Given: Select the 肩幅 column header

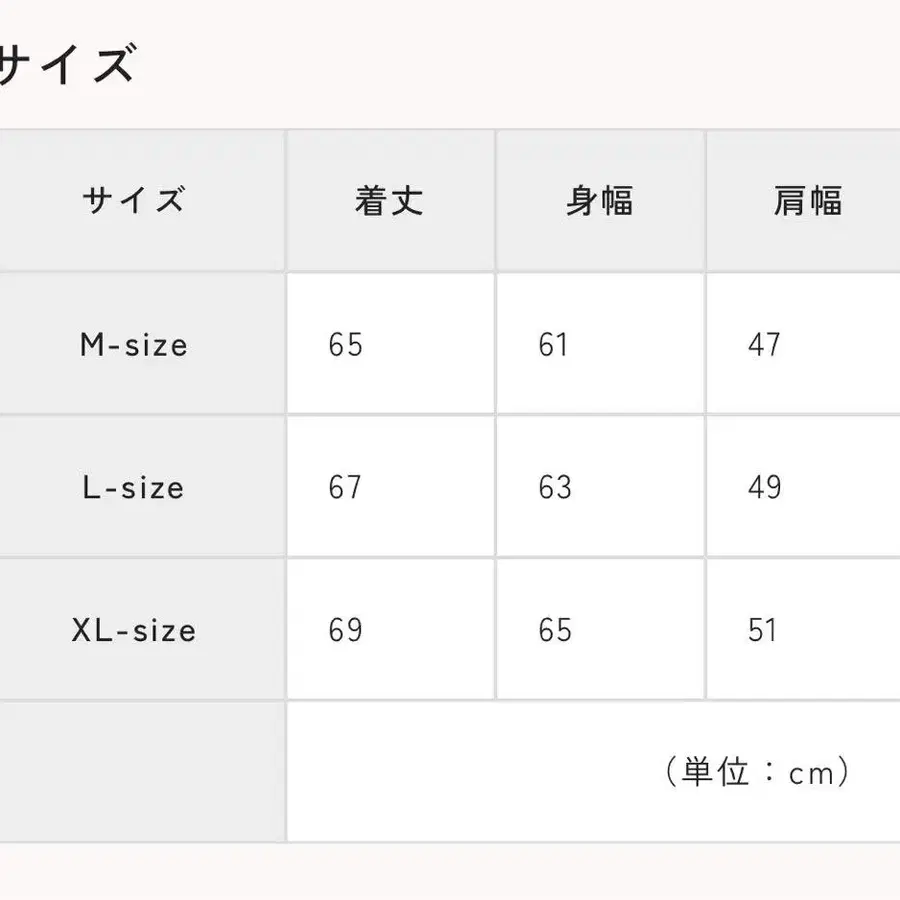Looking at the screenshot, I should [807, 201].
